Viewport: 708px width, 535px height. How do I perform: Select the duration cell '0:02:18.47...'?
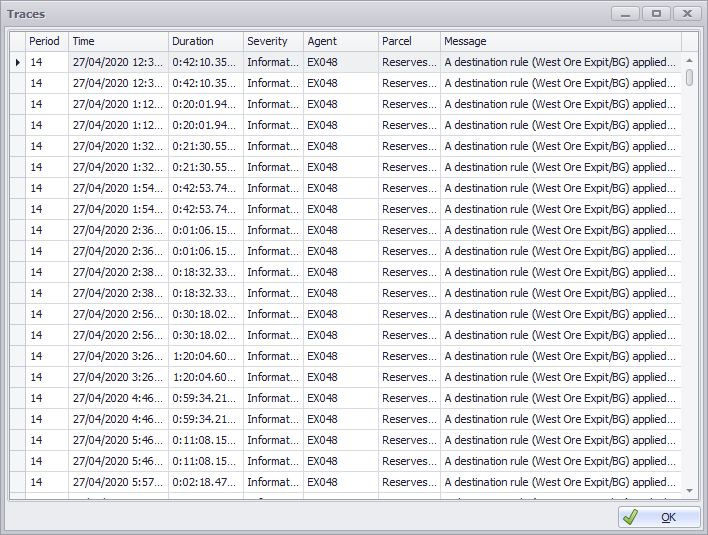(x=205, y=482)
